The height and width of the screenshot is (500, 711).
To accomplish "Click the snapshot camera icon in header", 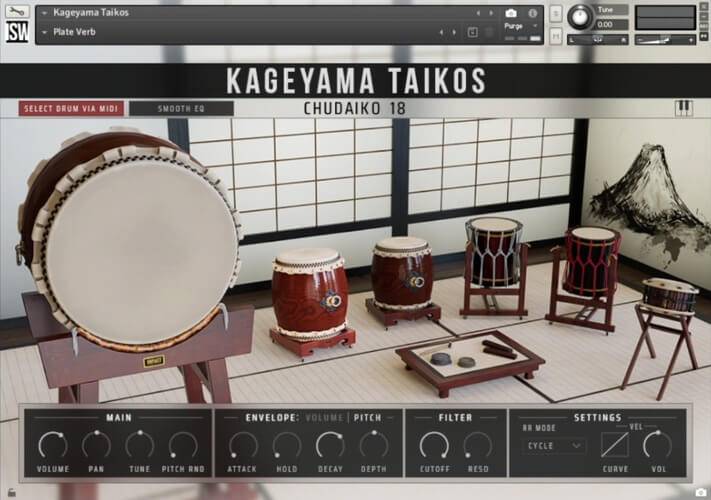I will click(x=511, y=13).
